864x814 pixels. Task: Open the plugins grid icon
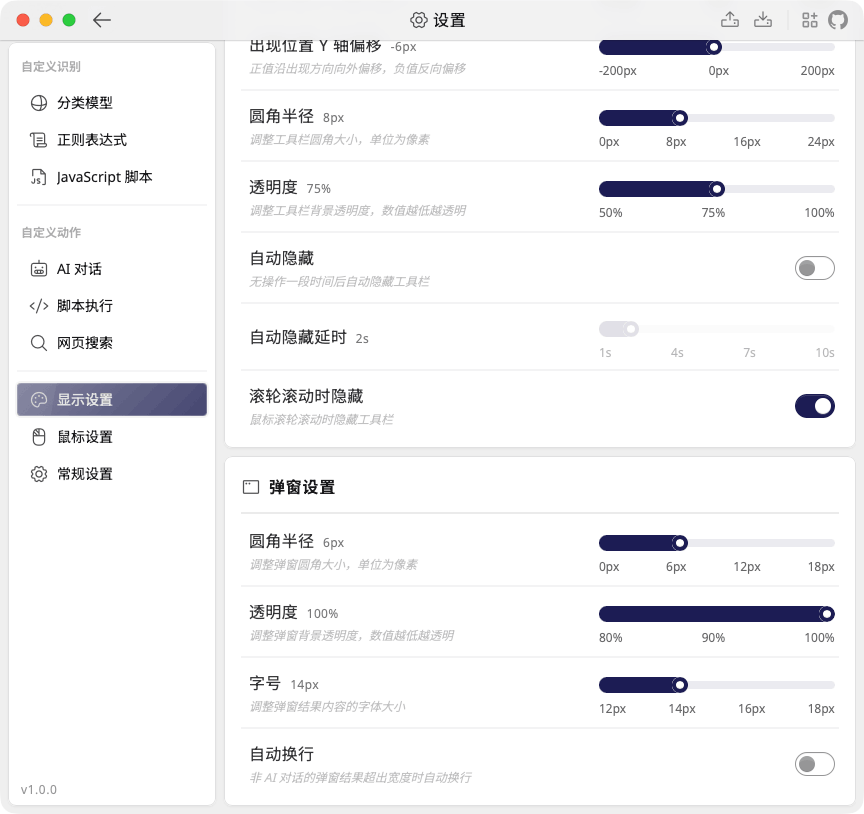point(809,20)
